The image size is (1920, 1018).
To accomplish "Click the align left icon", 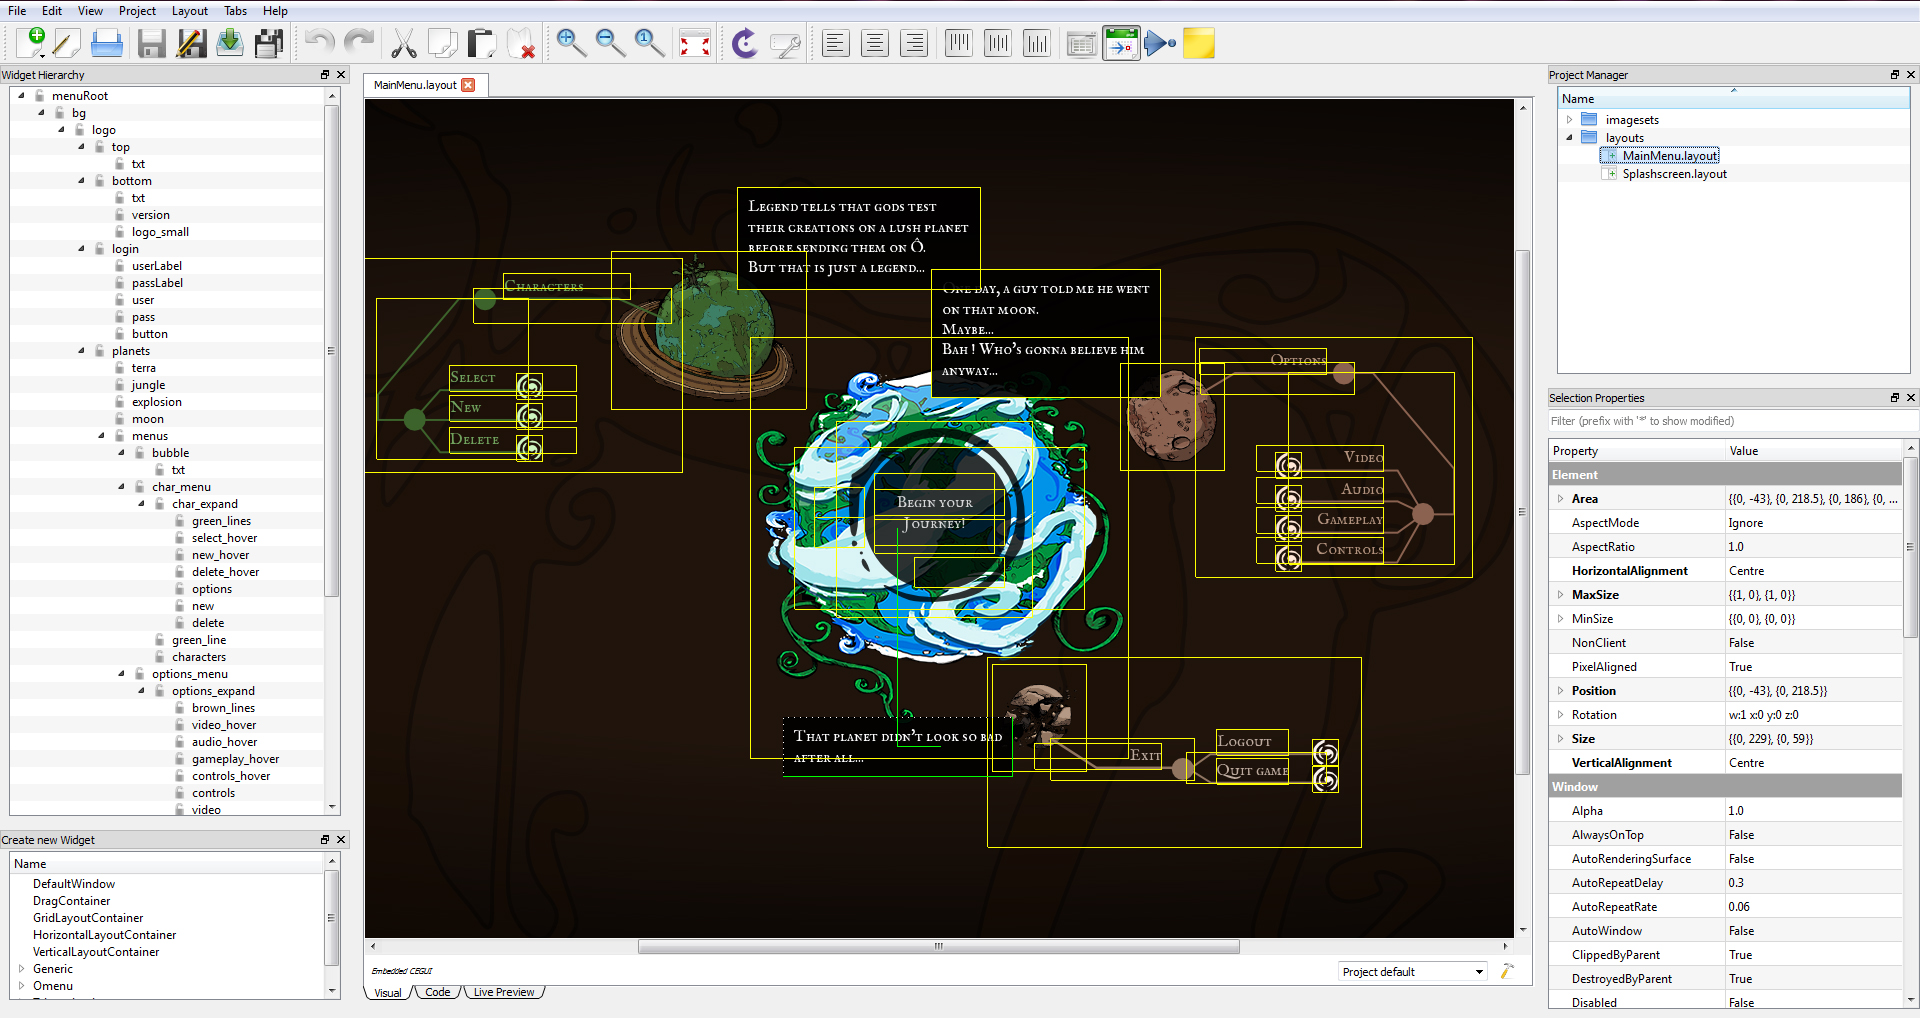I will pyautogui.click(x=835, y=43).
